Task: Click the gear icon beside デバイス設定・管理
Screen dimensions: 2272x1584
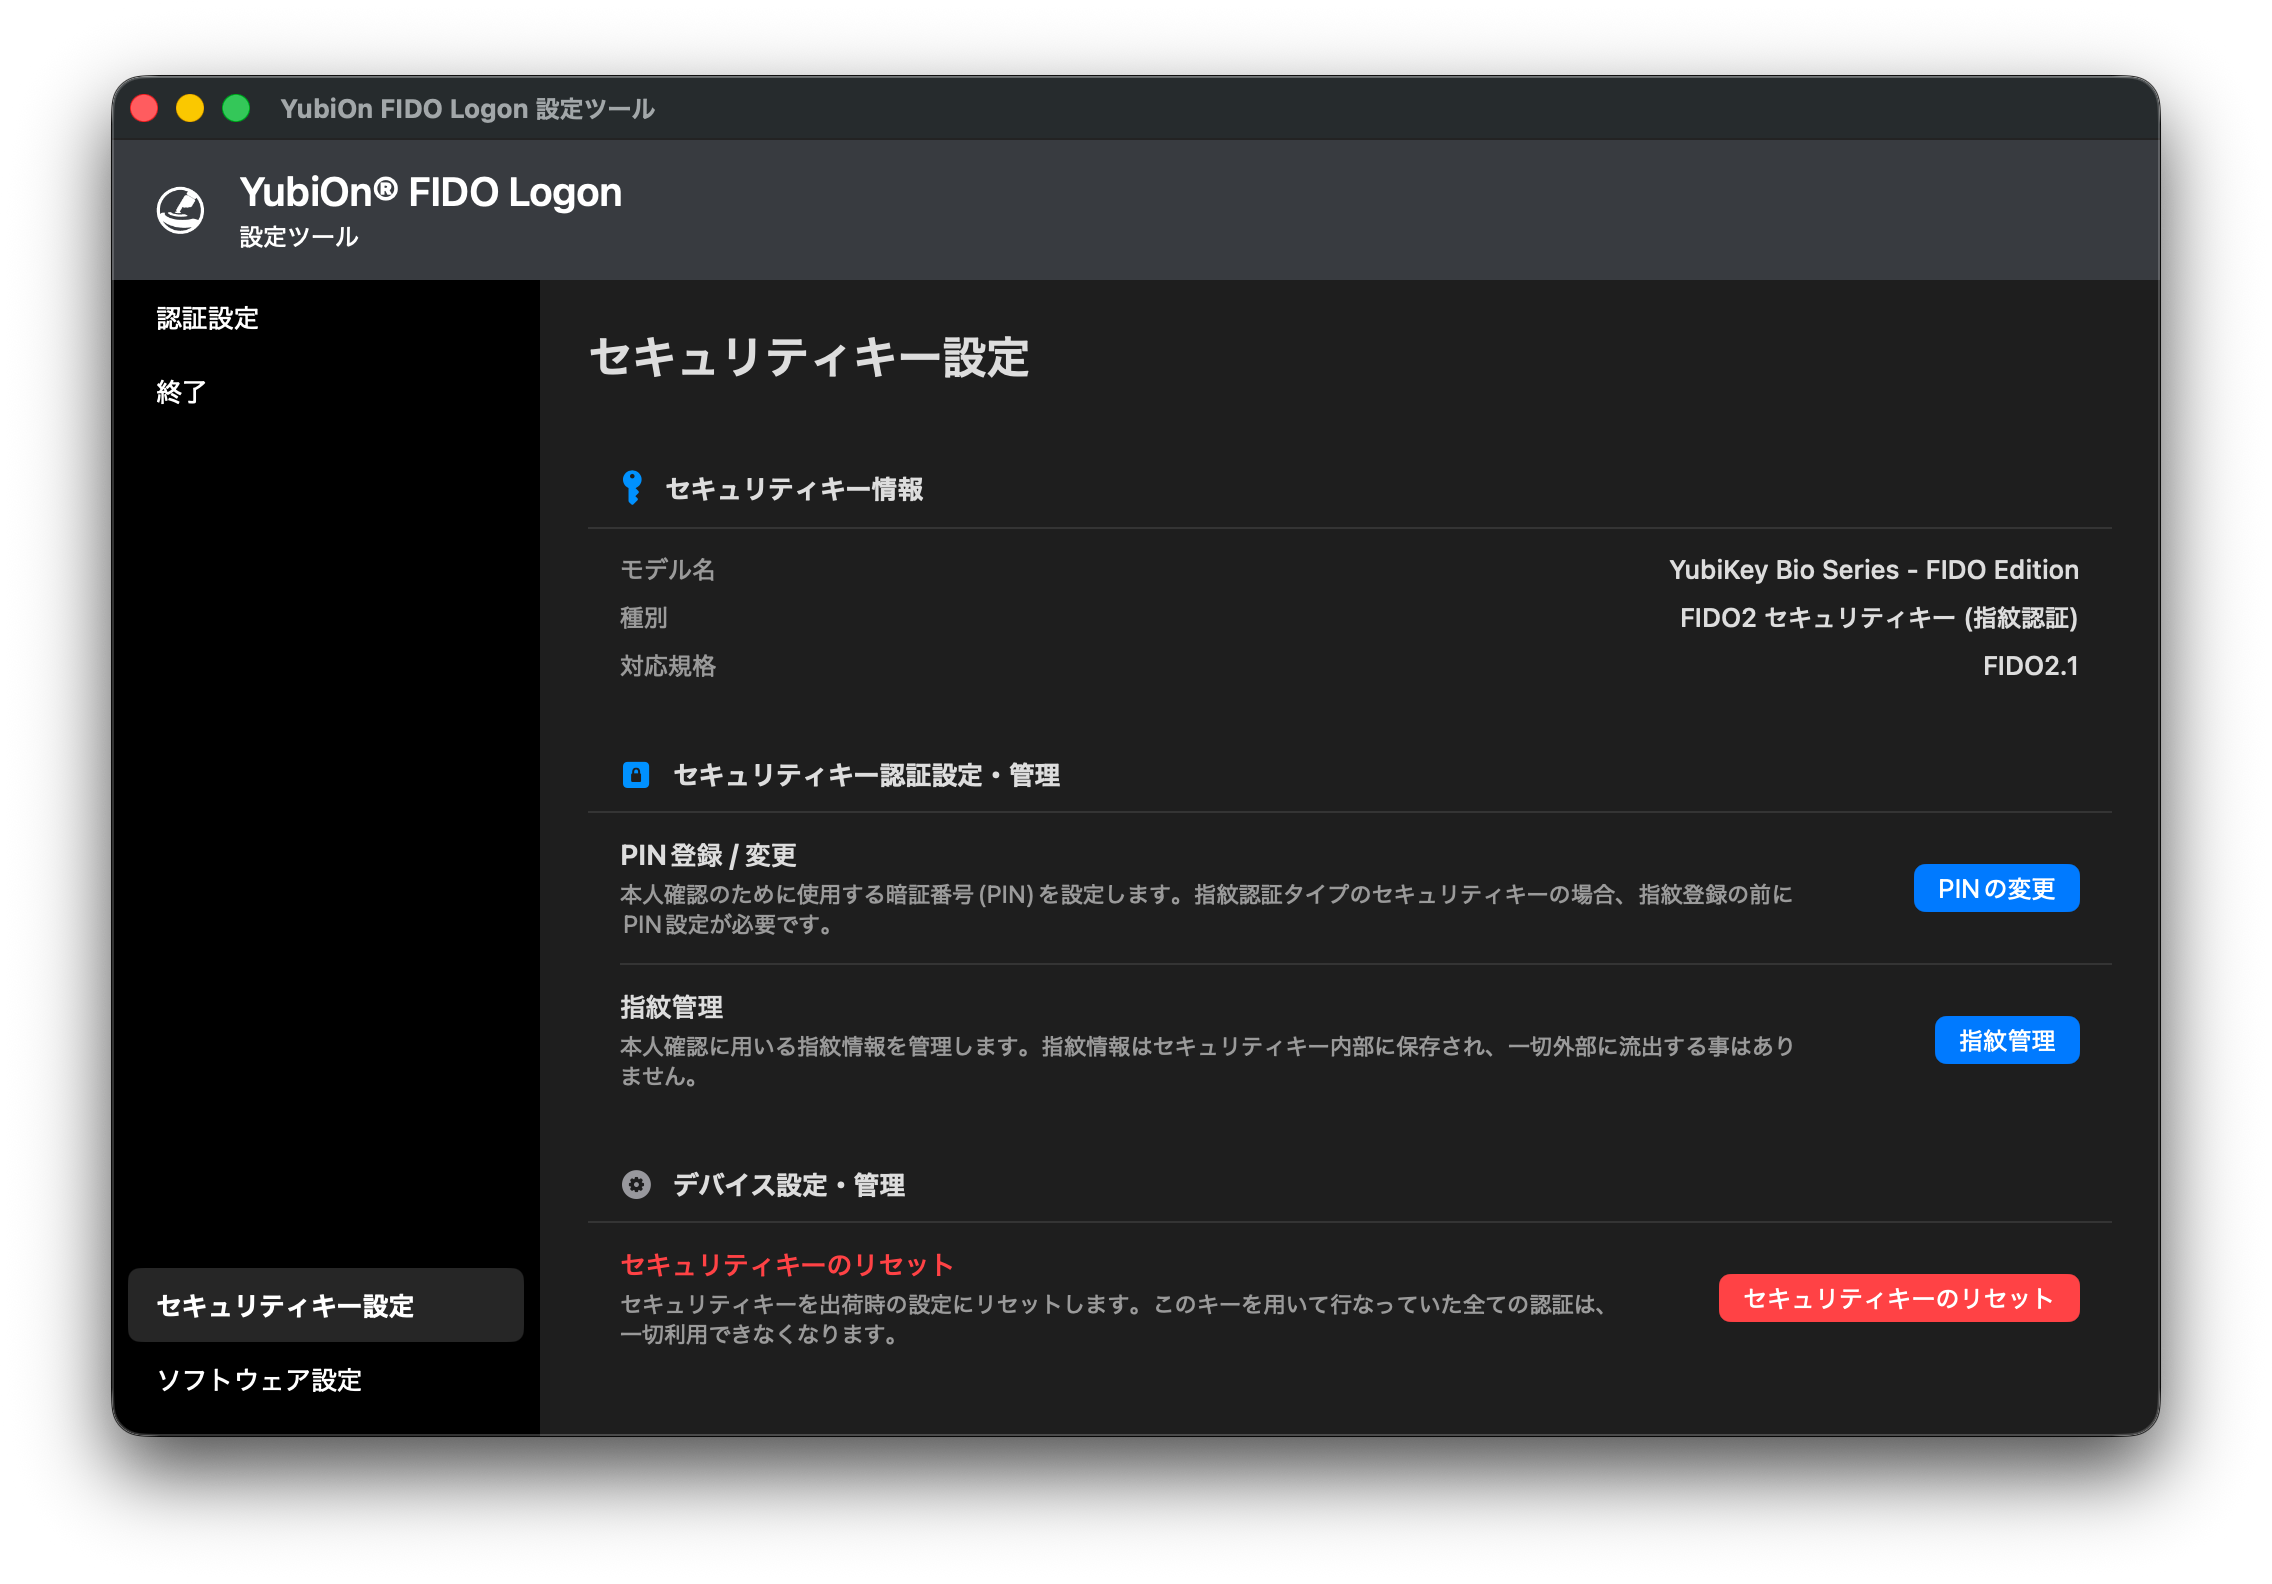Action: pyautogui.click(x=636, y=1185)
